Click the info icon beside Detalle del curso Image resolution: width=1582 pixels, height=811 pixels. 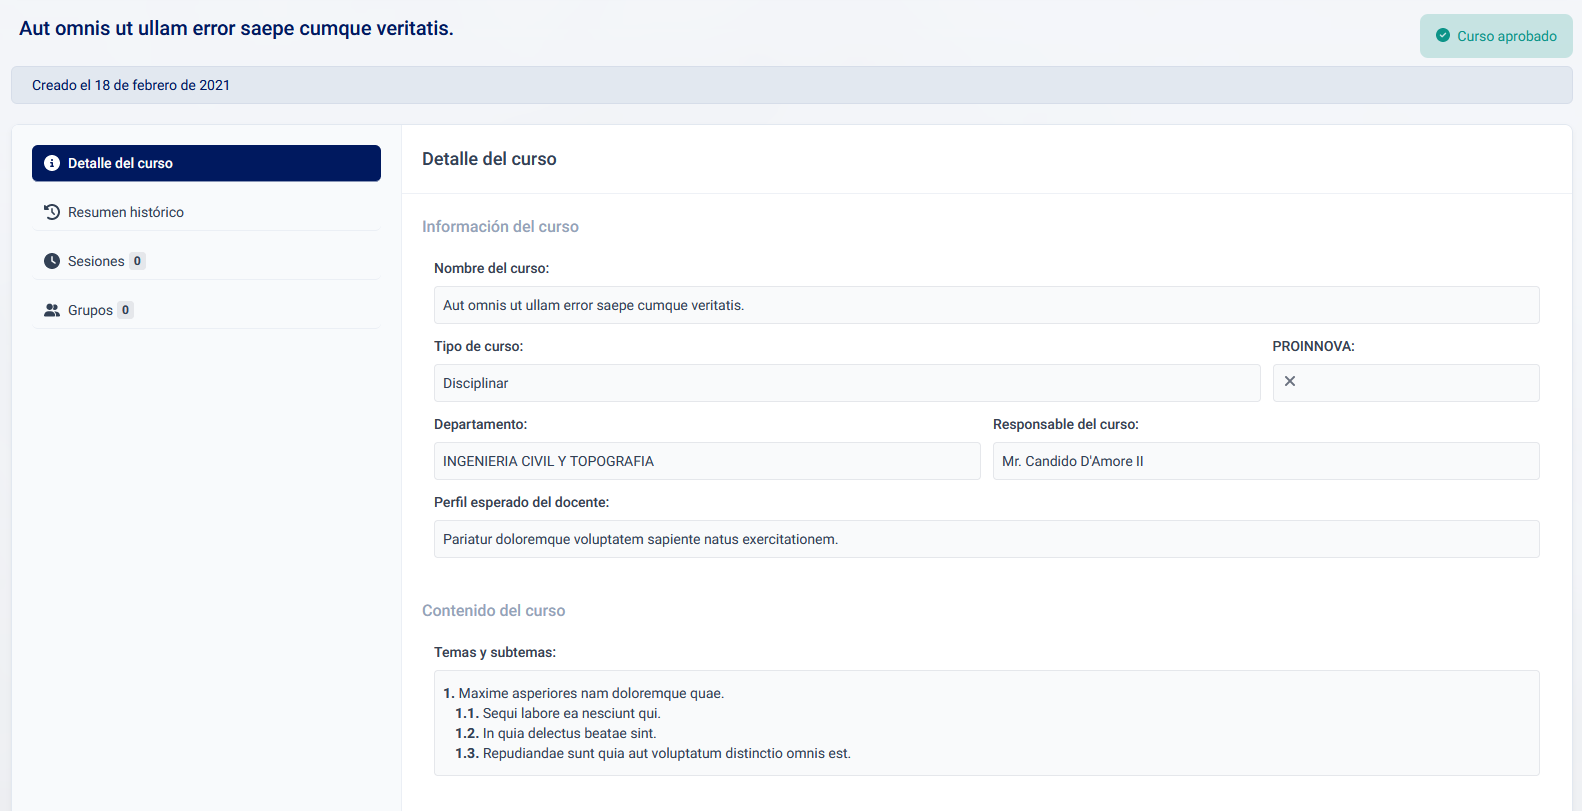(x=52, y=163)
